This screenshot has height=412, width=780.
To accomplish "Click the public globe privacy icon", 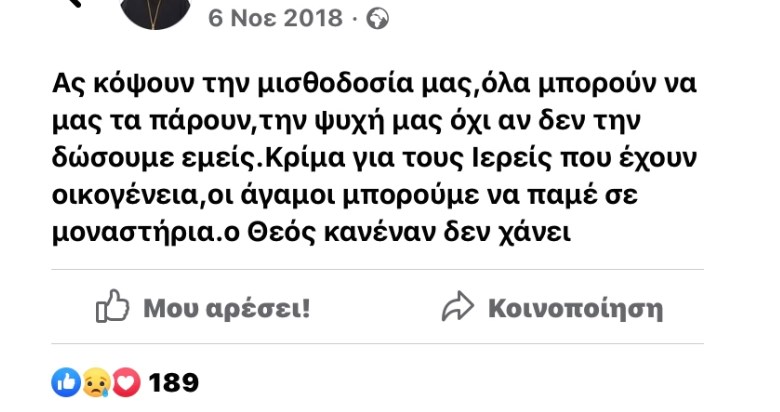I will 378,20.
